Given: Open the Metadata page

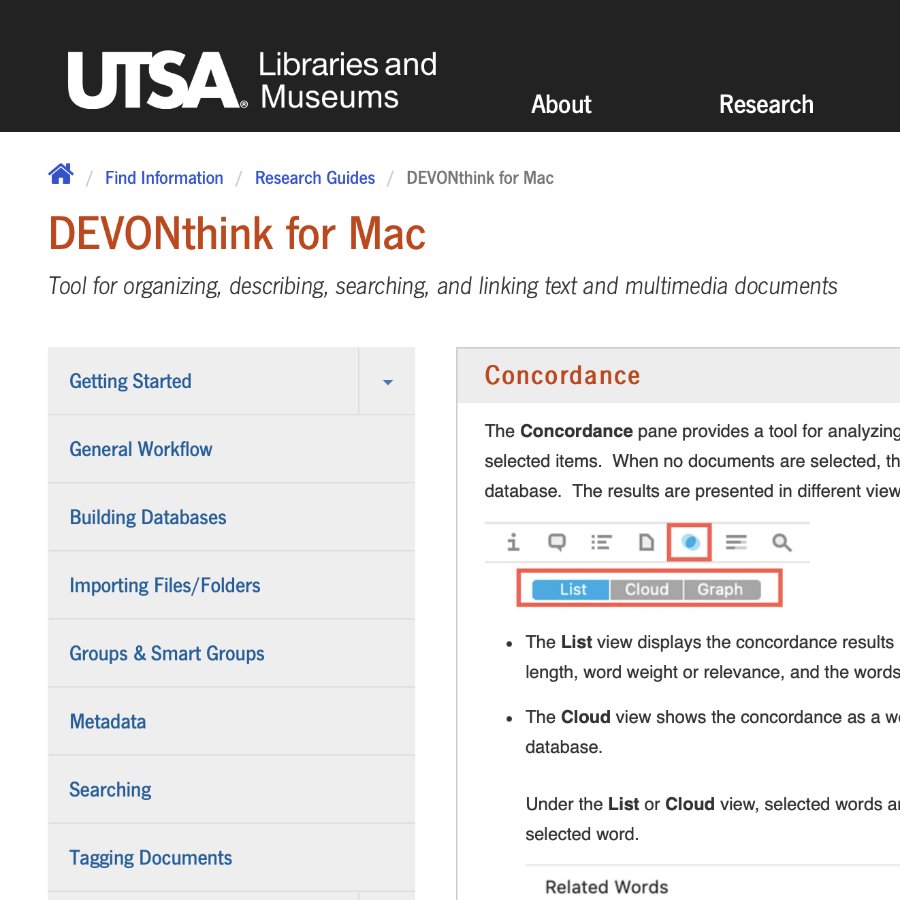Looking at the screenshot, I should 231,721.
